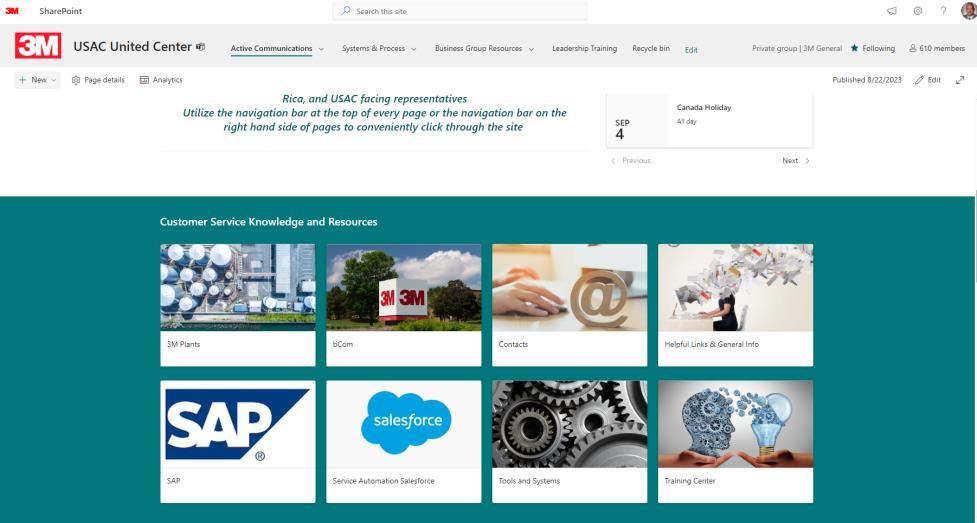This screenshot has height=523, width=977.
Task: Open the Training Center thumbnail
Action: coord(735,424)
